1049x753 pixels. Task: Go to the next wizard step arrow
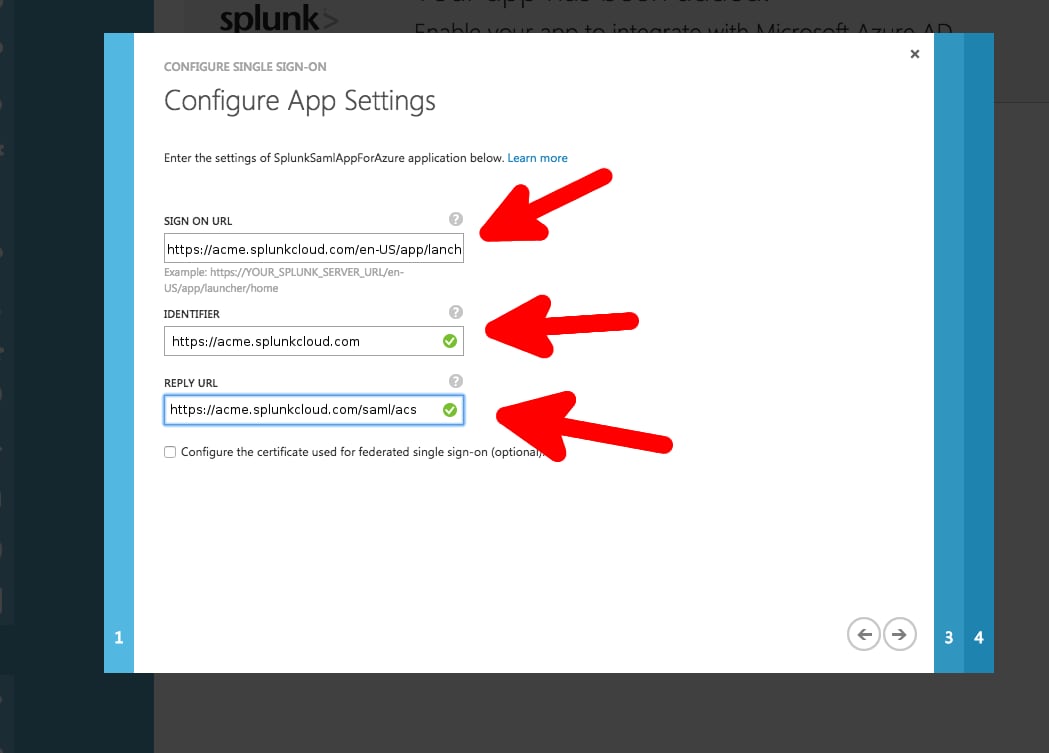pos(899,634)
